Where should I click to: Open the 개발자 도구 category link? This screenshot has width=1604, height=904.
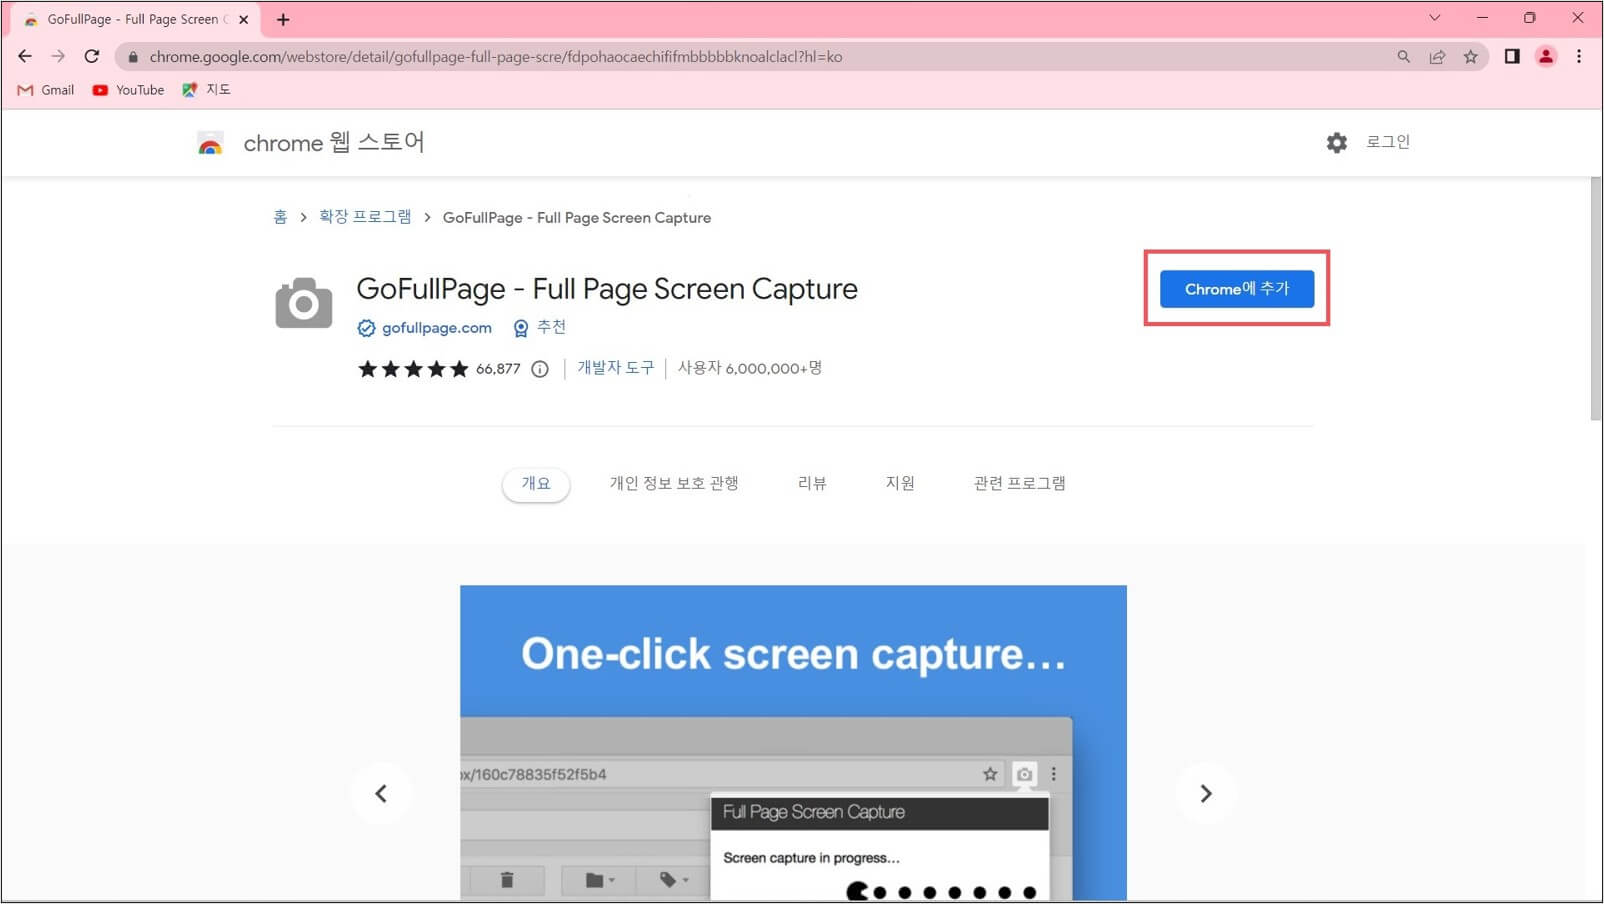pos(615,368)
